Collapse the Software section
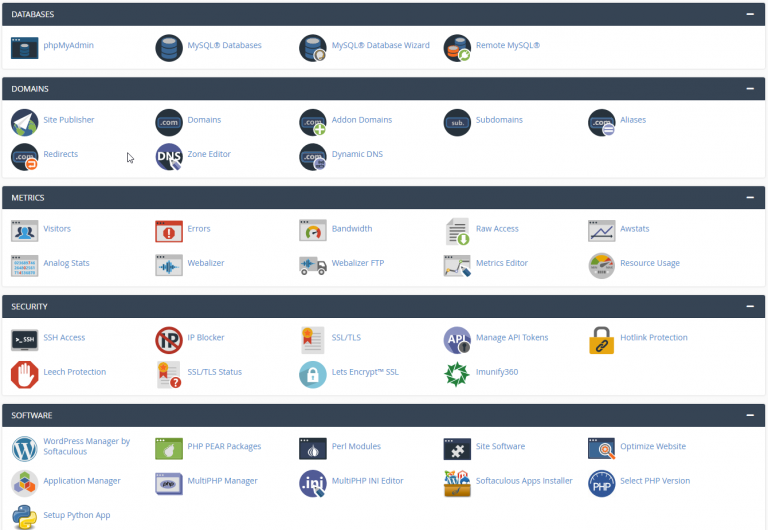Screen dimensions: 768x530 (750, 415)
